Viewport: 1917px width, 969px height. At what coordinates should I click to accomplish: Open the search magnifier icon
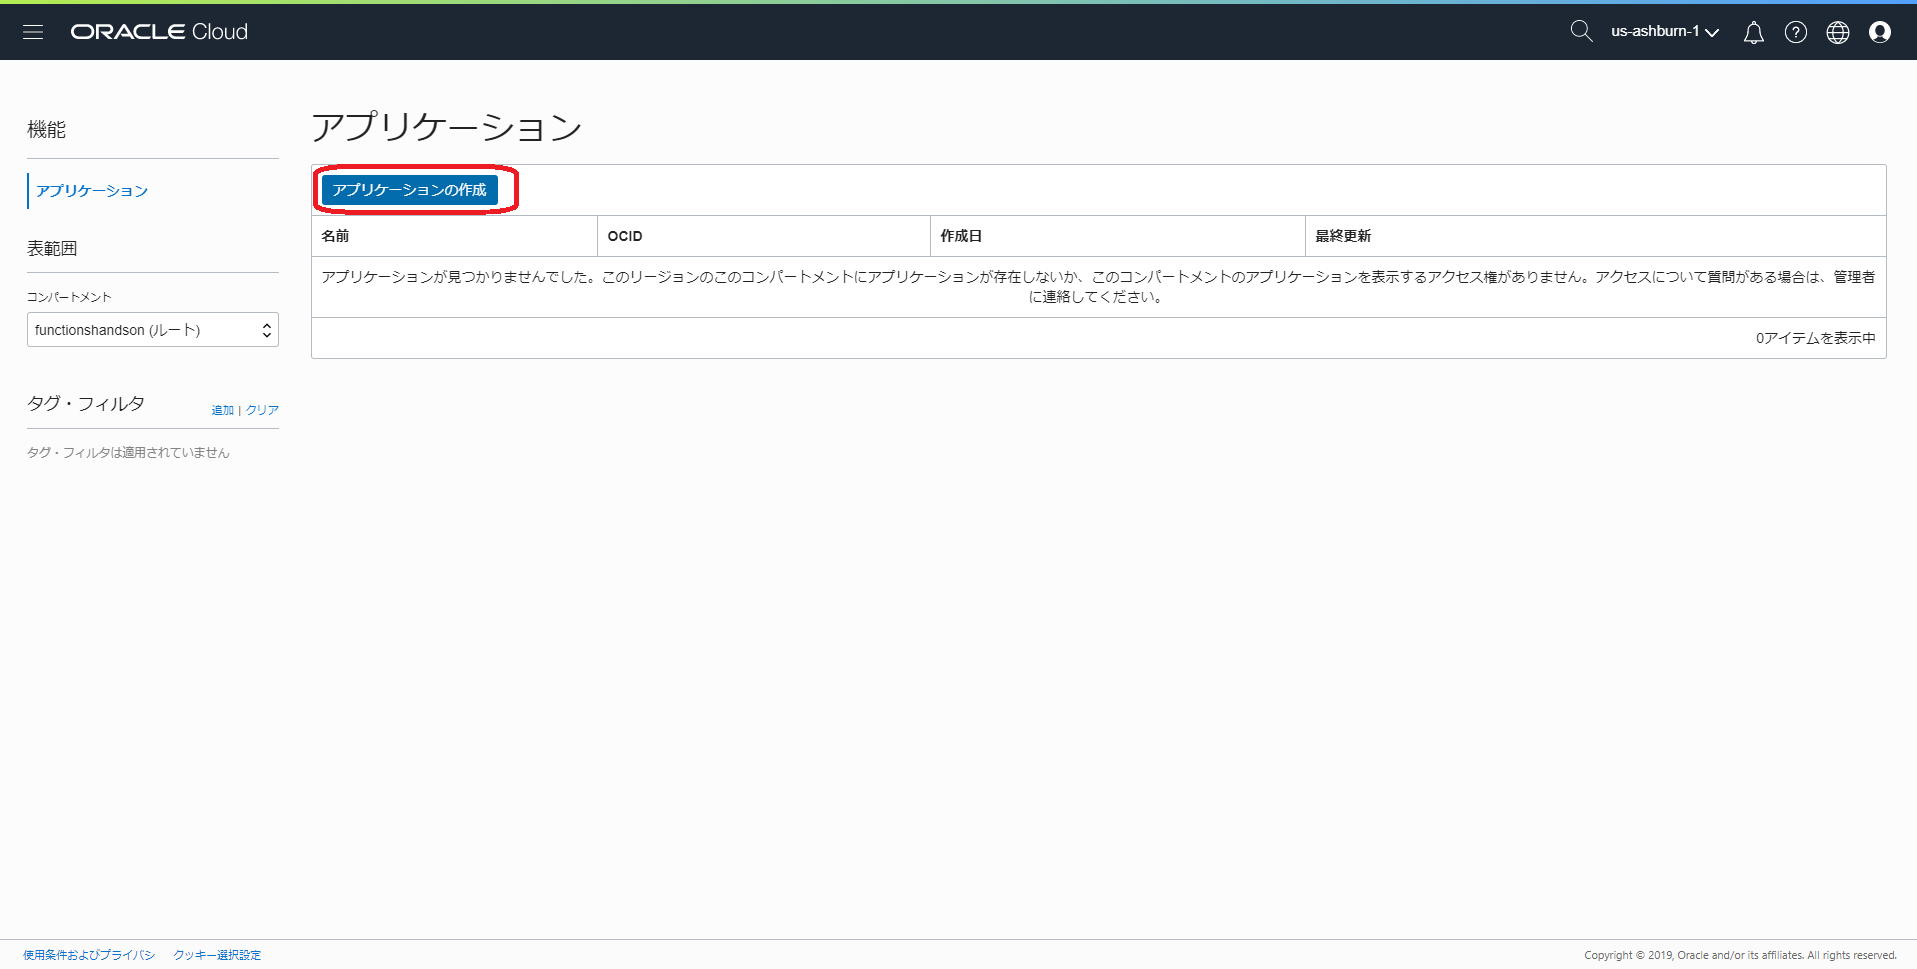click(1580, 32)
